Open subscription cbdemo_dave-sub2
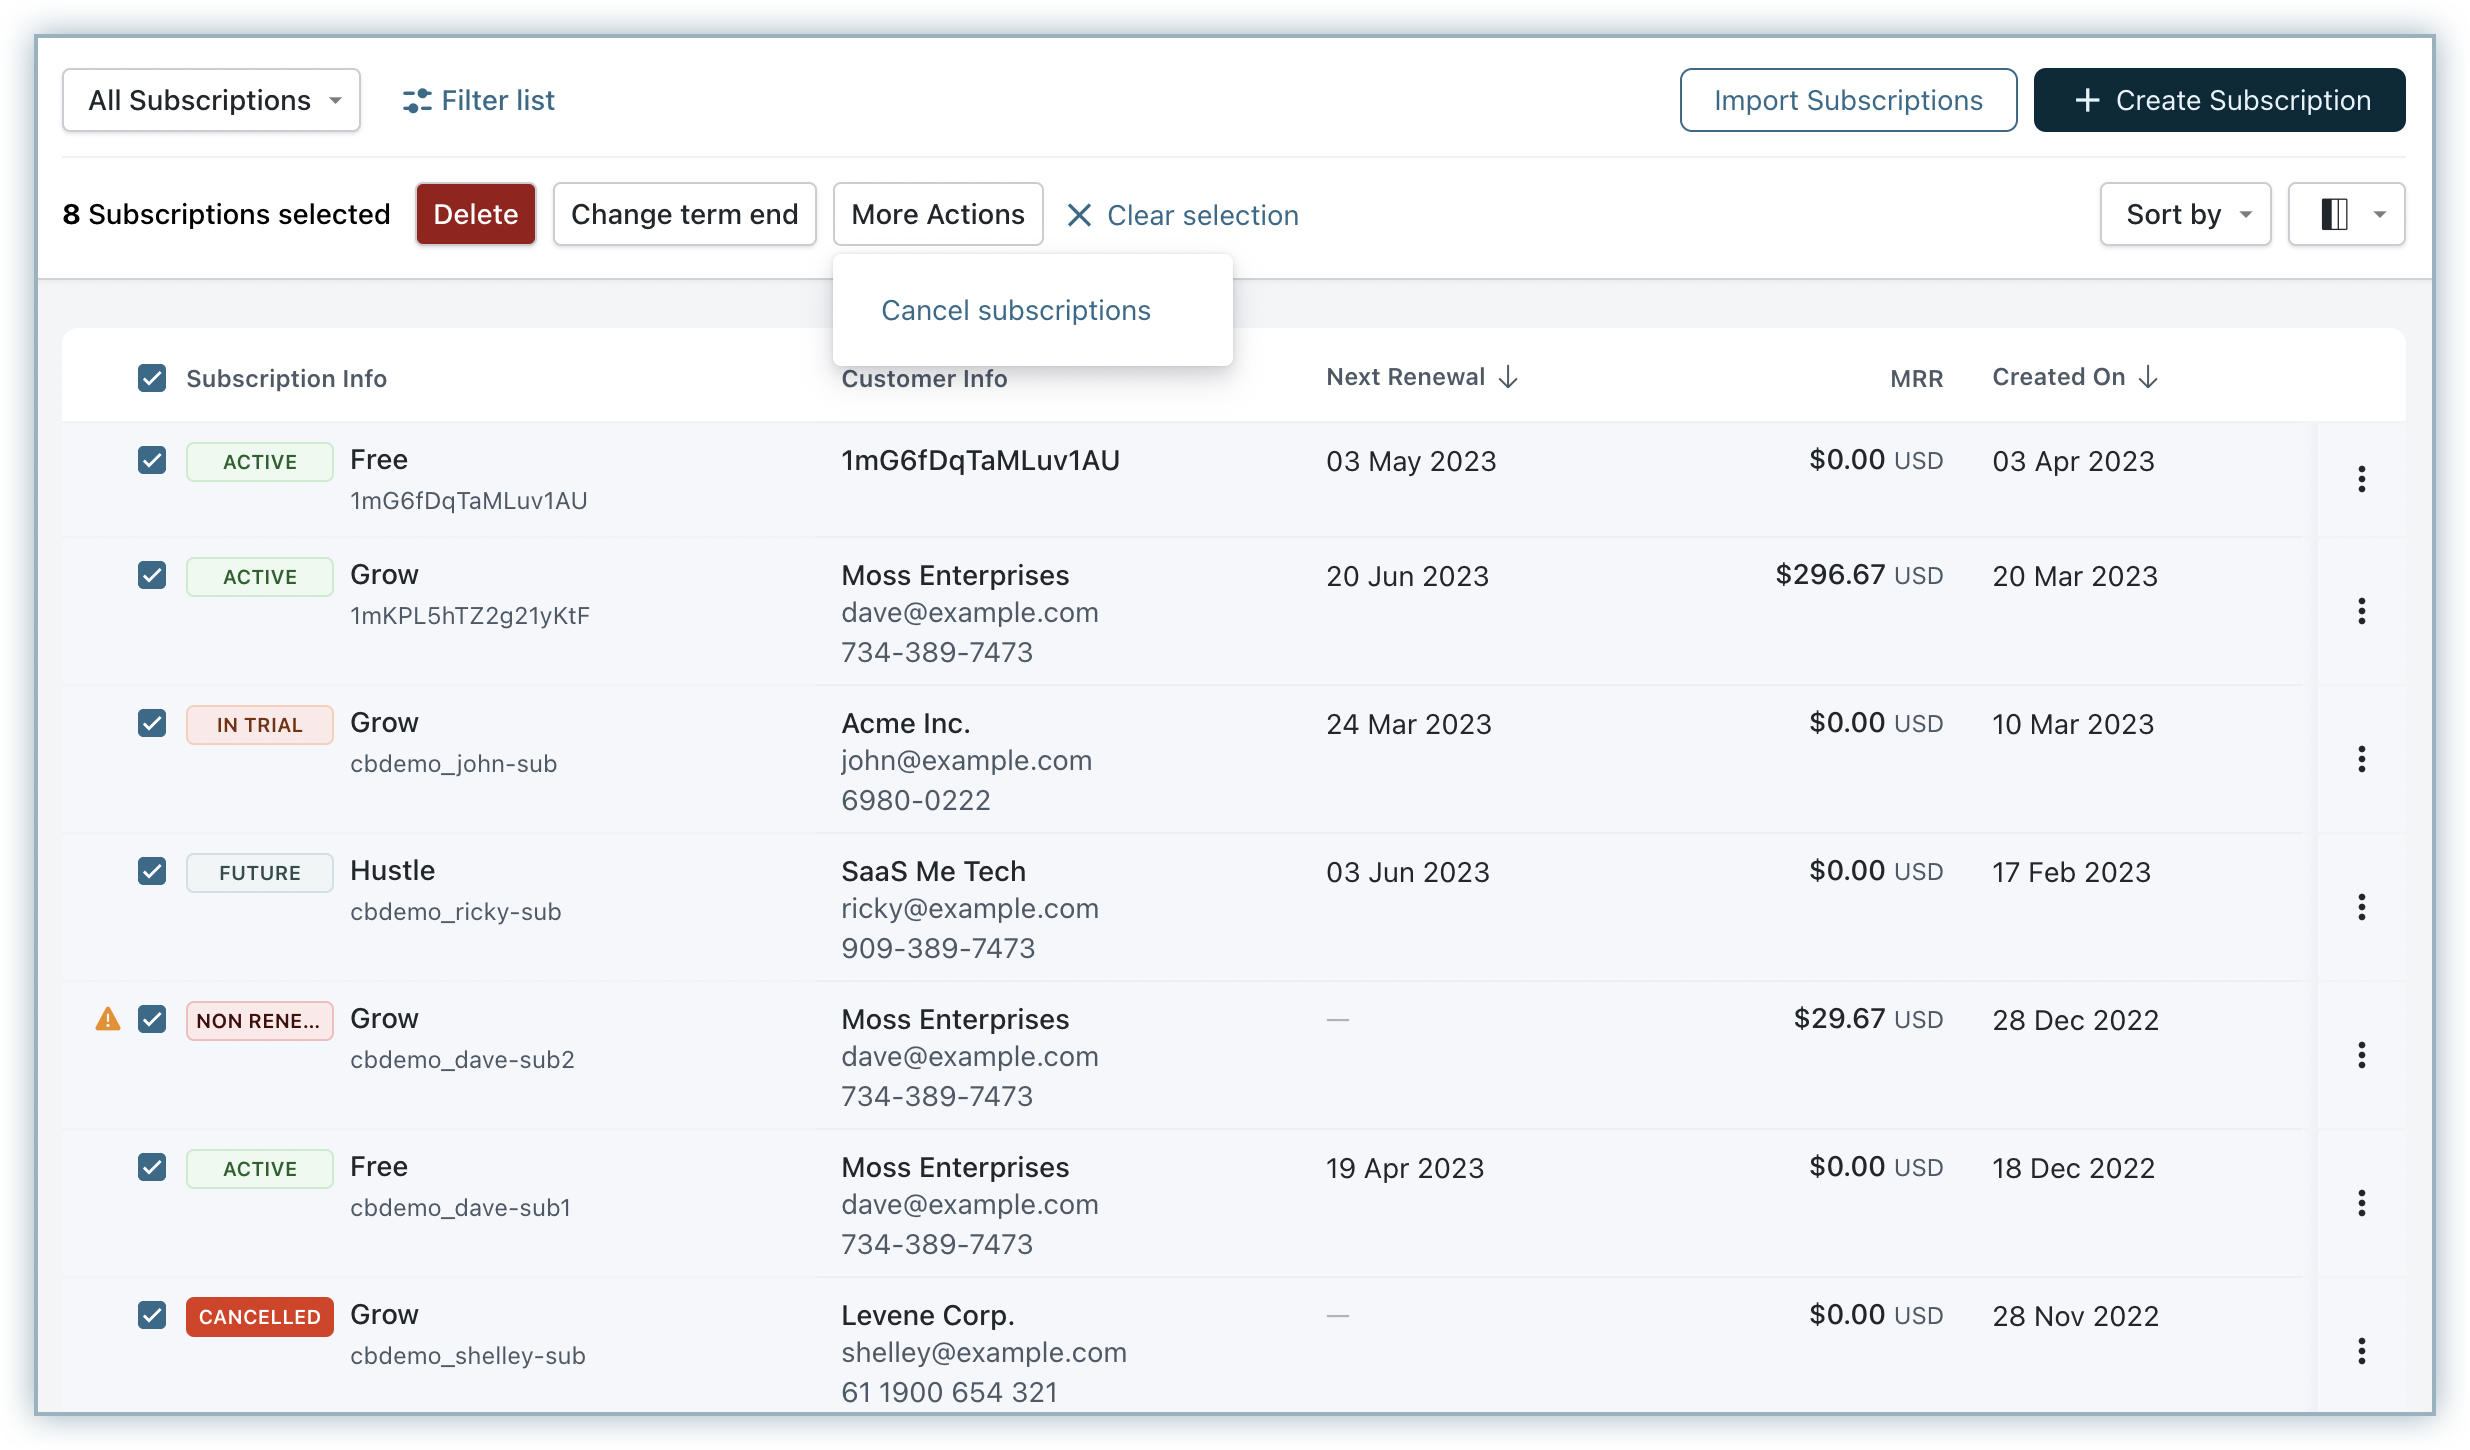 tap(462, 1060)
